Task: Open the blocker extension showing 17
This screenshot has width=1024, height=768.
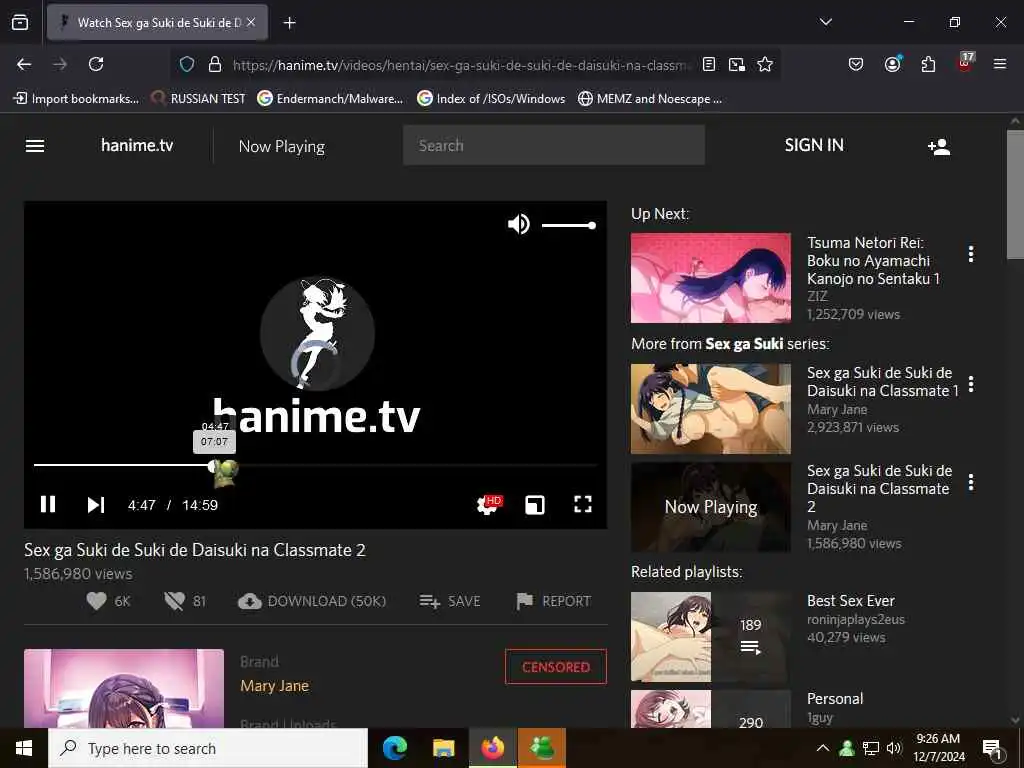Action: tap(965, 63)
